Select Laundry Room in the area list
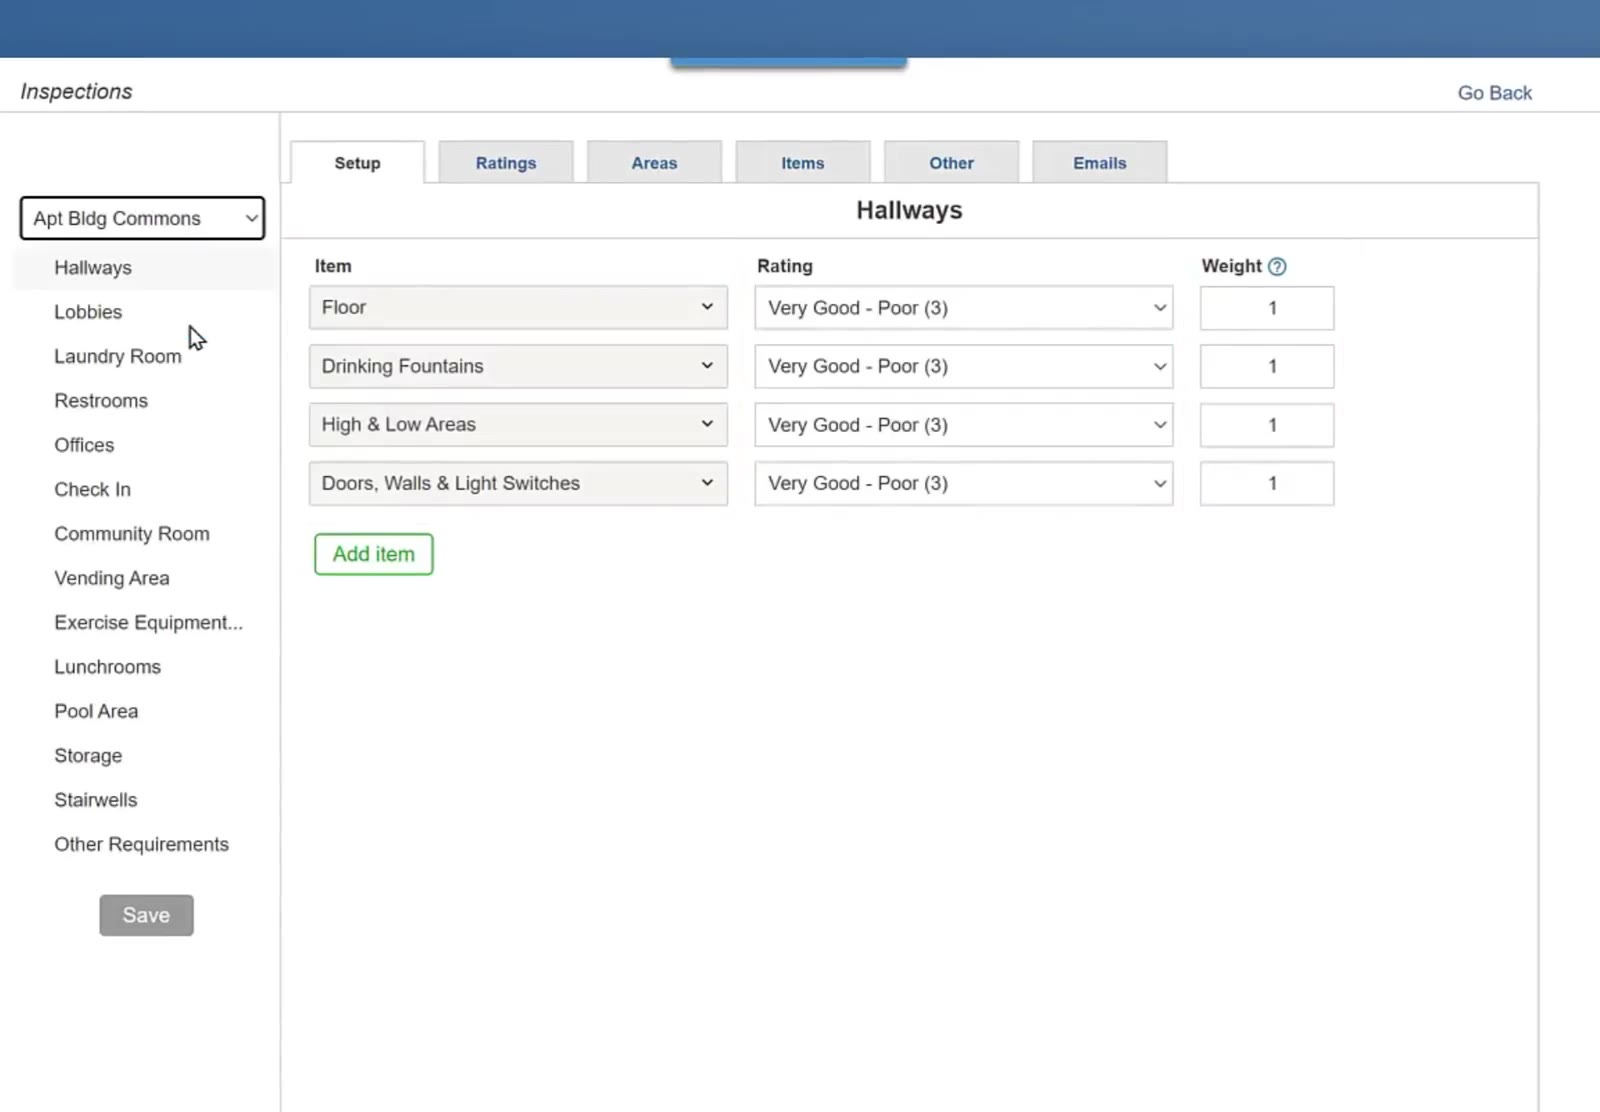 pos(118,356)
